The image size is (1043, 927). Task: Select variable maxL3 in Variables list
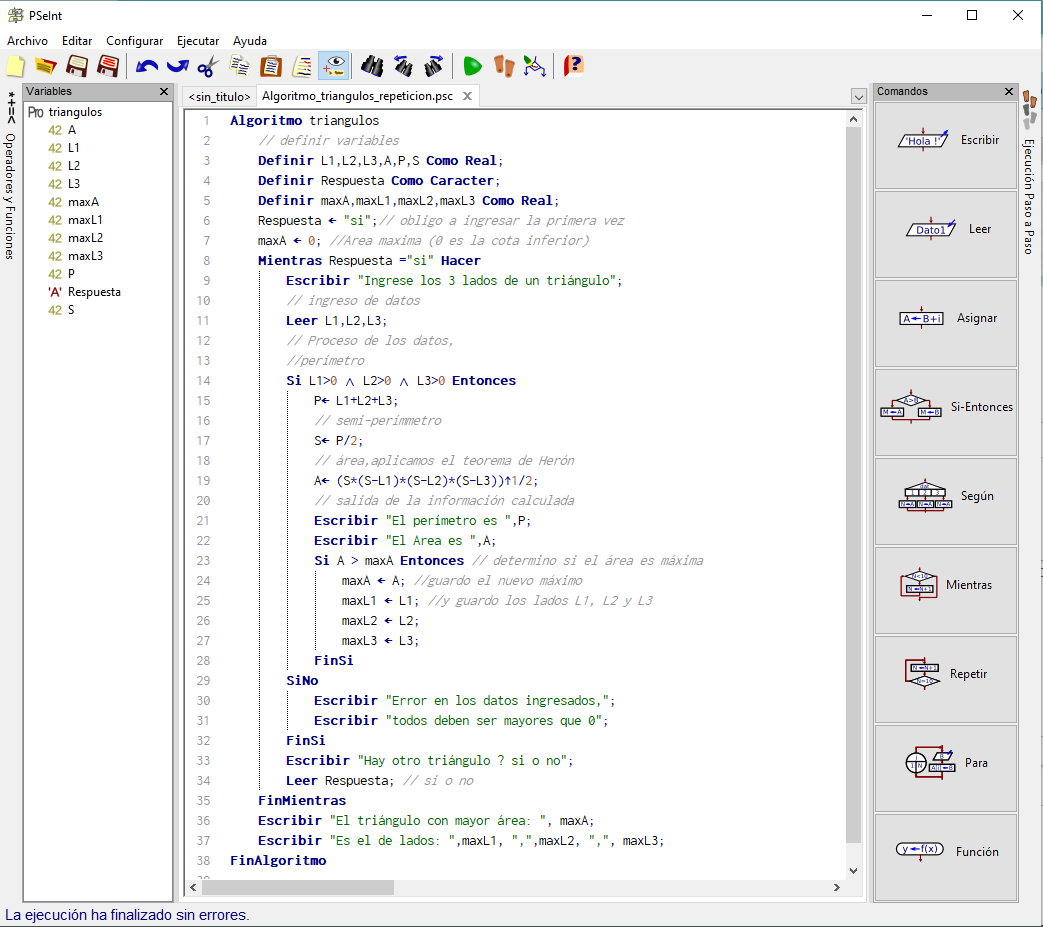(x=85, y=255)
